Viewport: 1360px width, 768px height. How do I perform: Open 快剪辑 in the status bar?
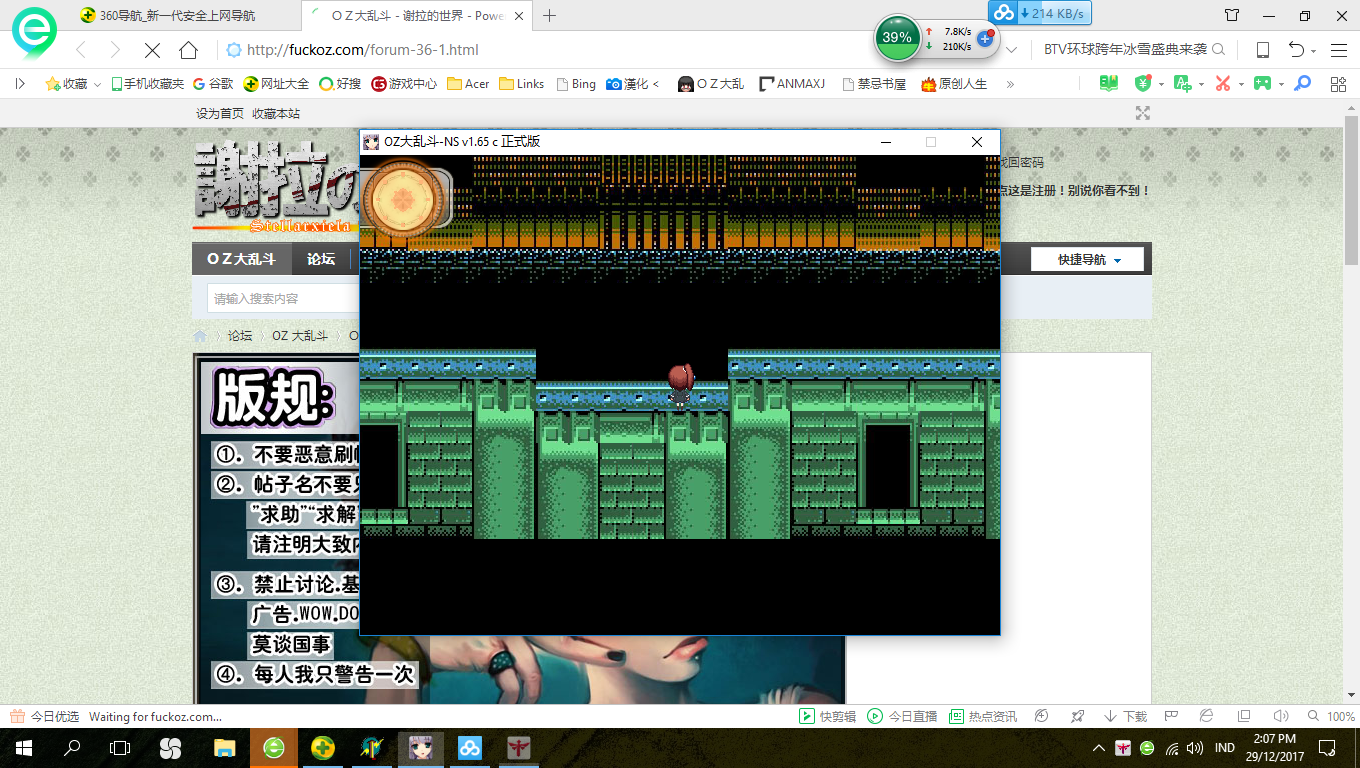tap(828, 717)
